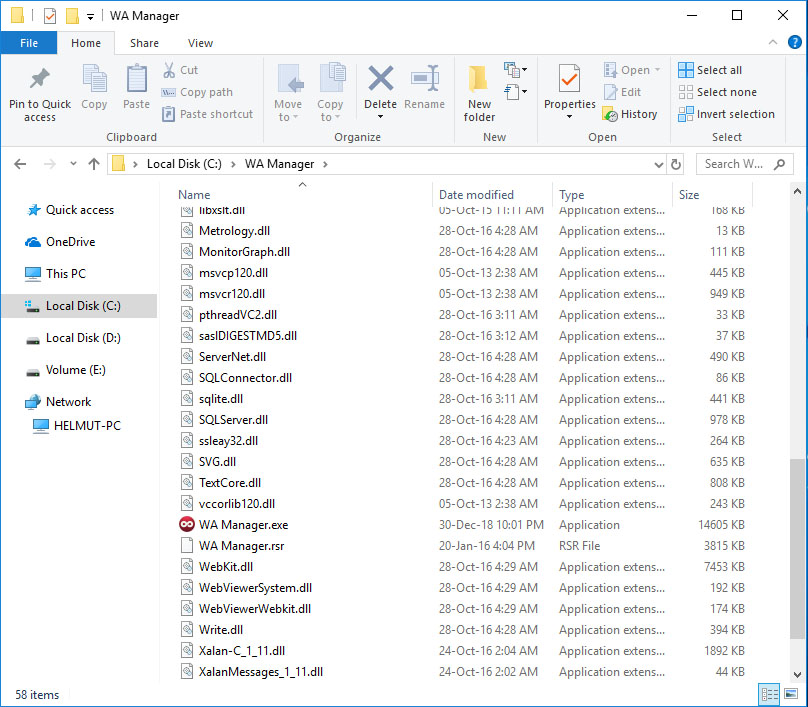Image resolution: width=808 pixels, height=707 pixels.
Task: Expand the Open button dropdown arrow
Action: (x=658, y=70)
